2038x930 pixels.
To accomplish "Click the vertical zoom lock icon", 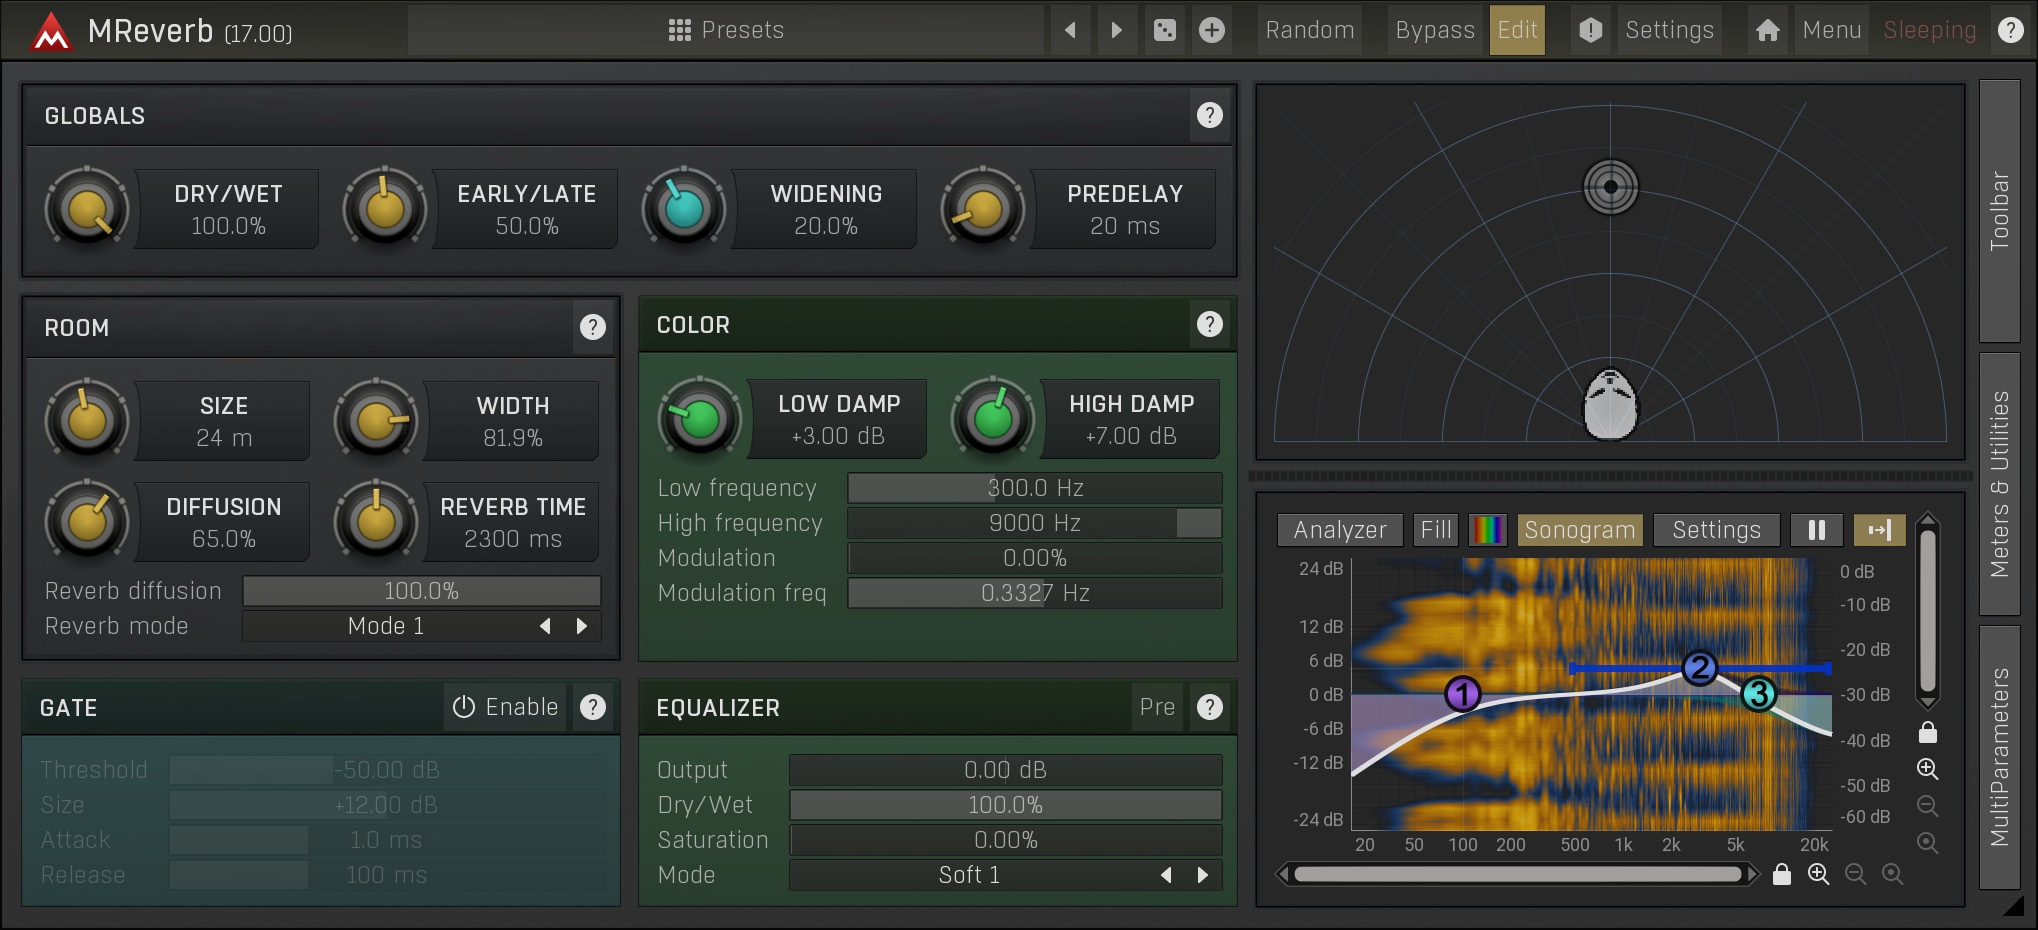I will [1927, 733].
